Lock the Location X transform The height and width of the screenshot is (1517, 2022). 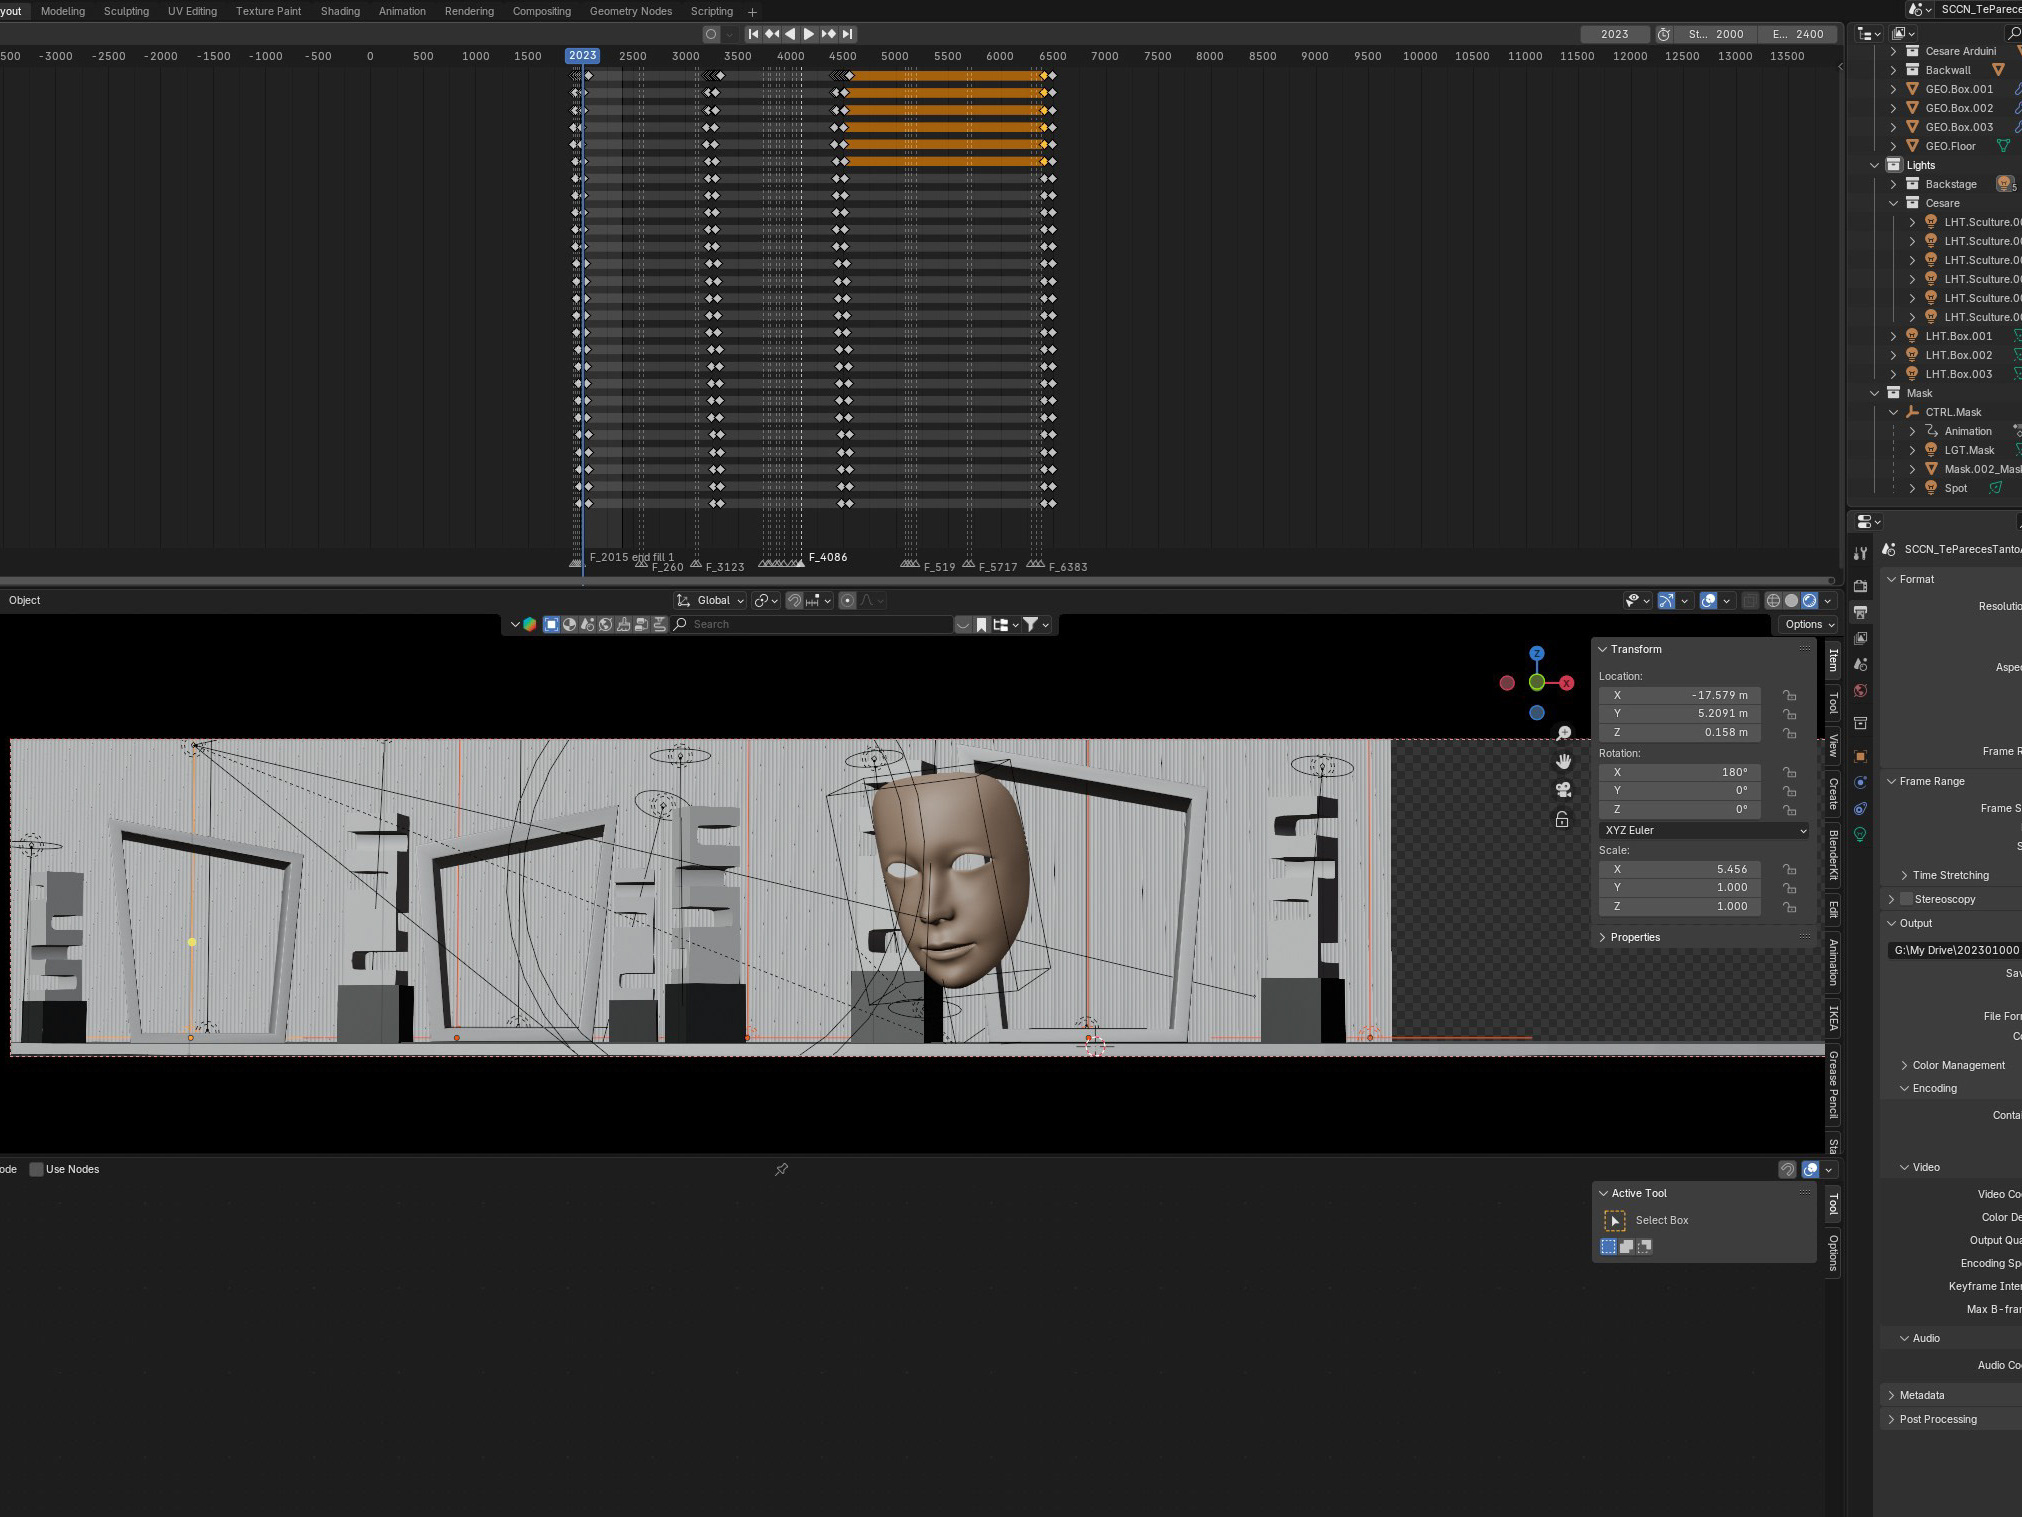[1789, 695]
